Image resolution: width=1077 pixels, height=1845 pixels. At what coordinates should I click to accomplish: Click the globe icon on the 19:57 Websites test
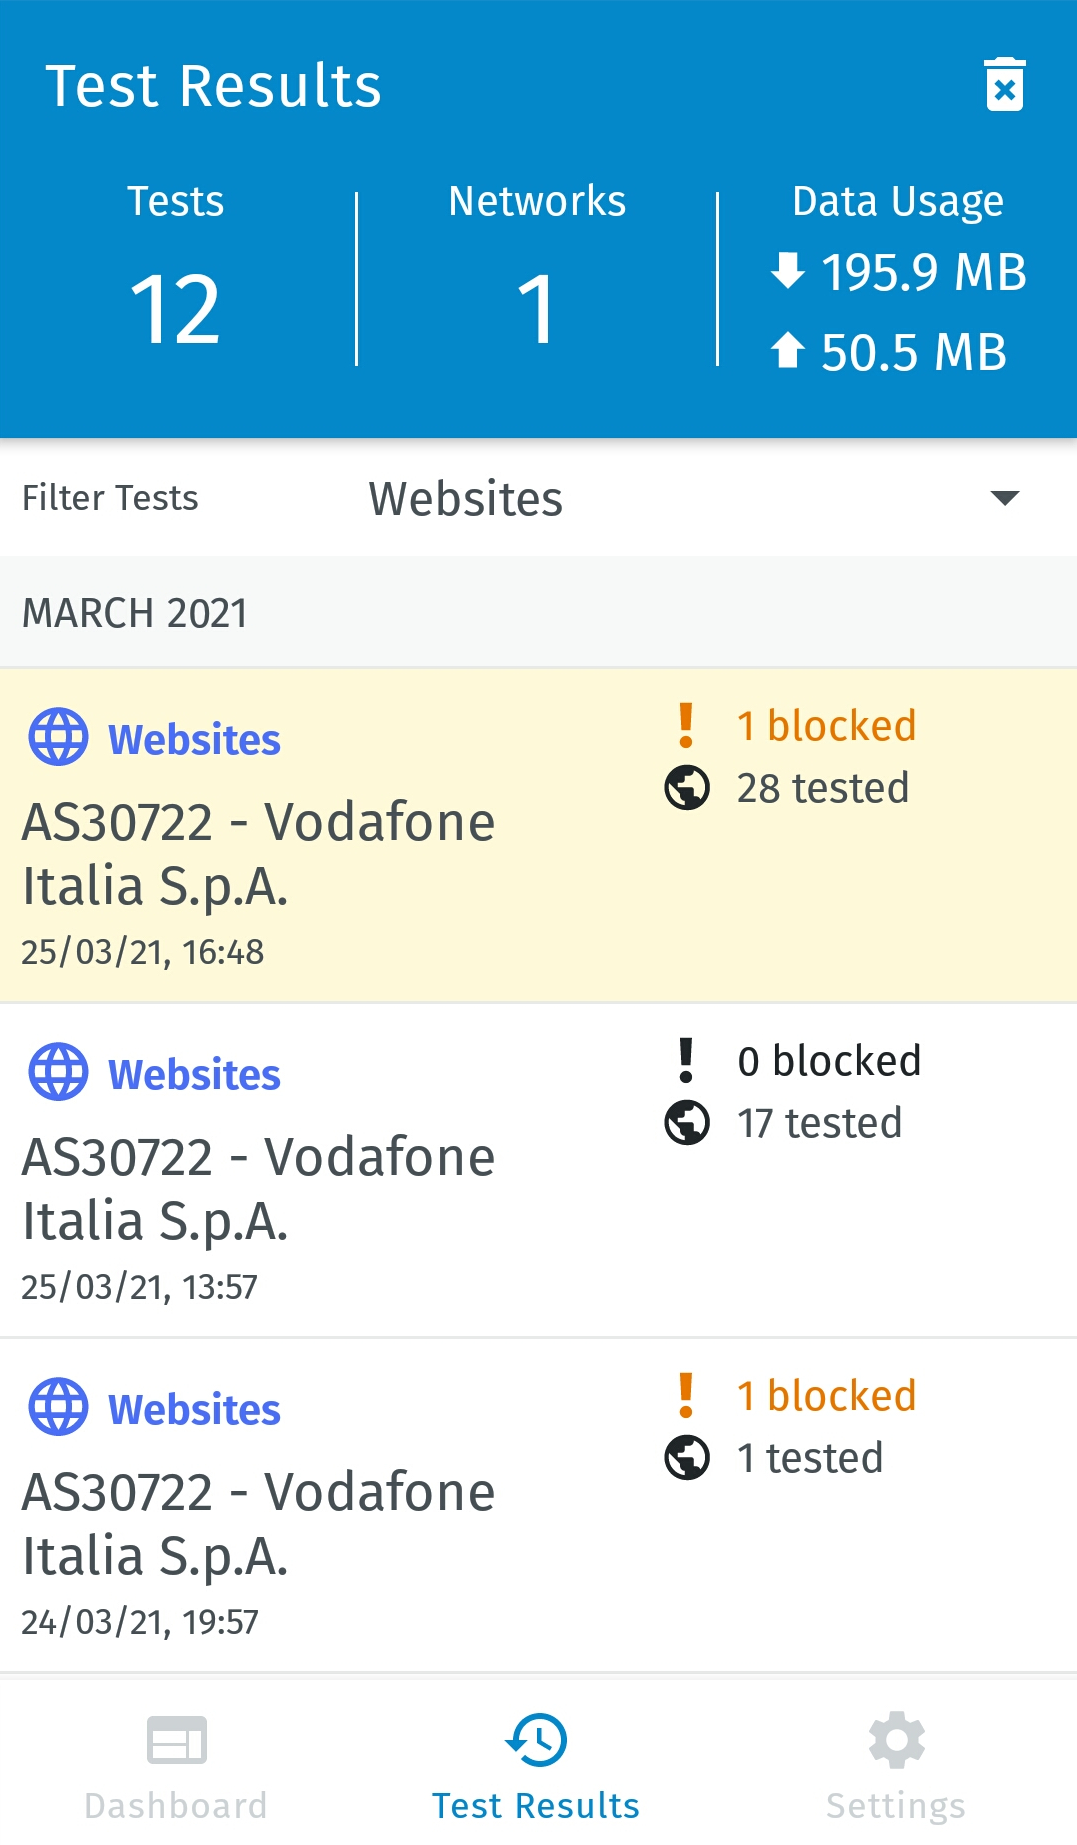point(58,1407)
